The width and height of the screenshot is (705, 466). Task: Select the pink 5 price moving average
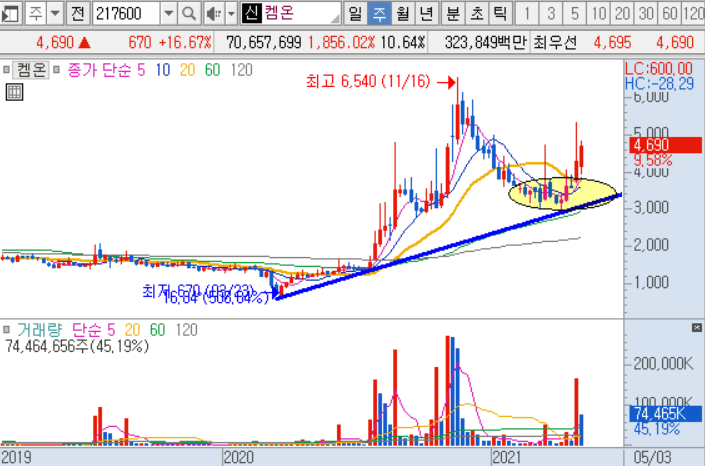141,70
